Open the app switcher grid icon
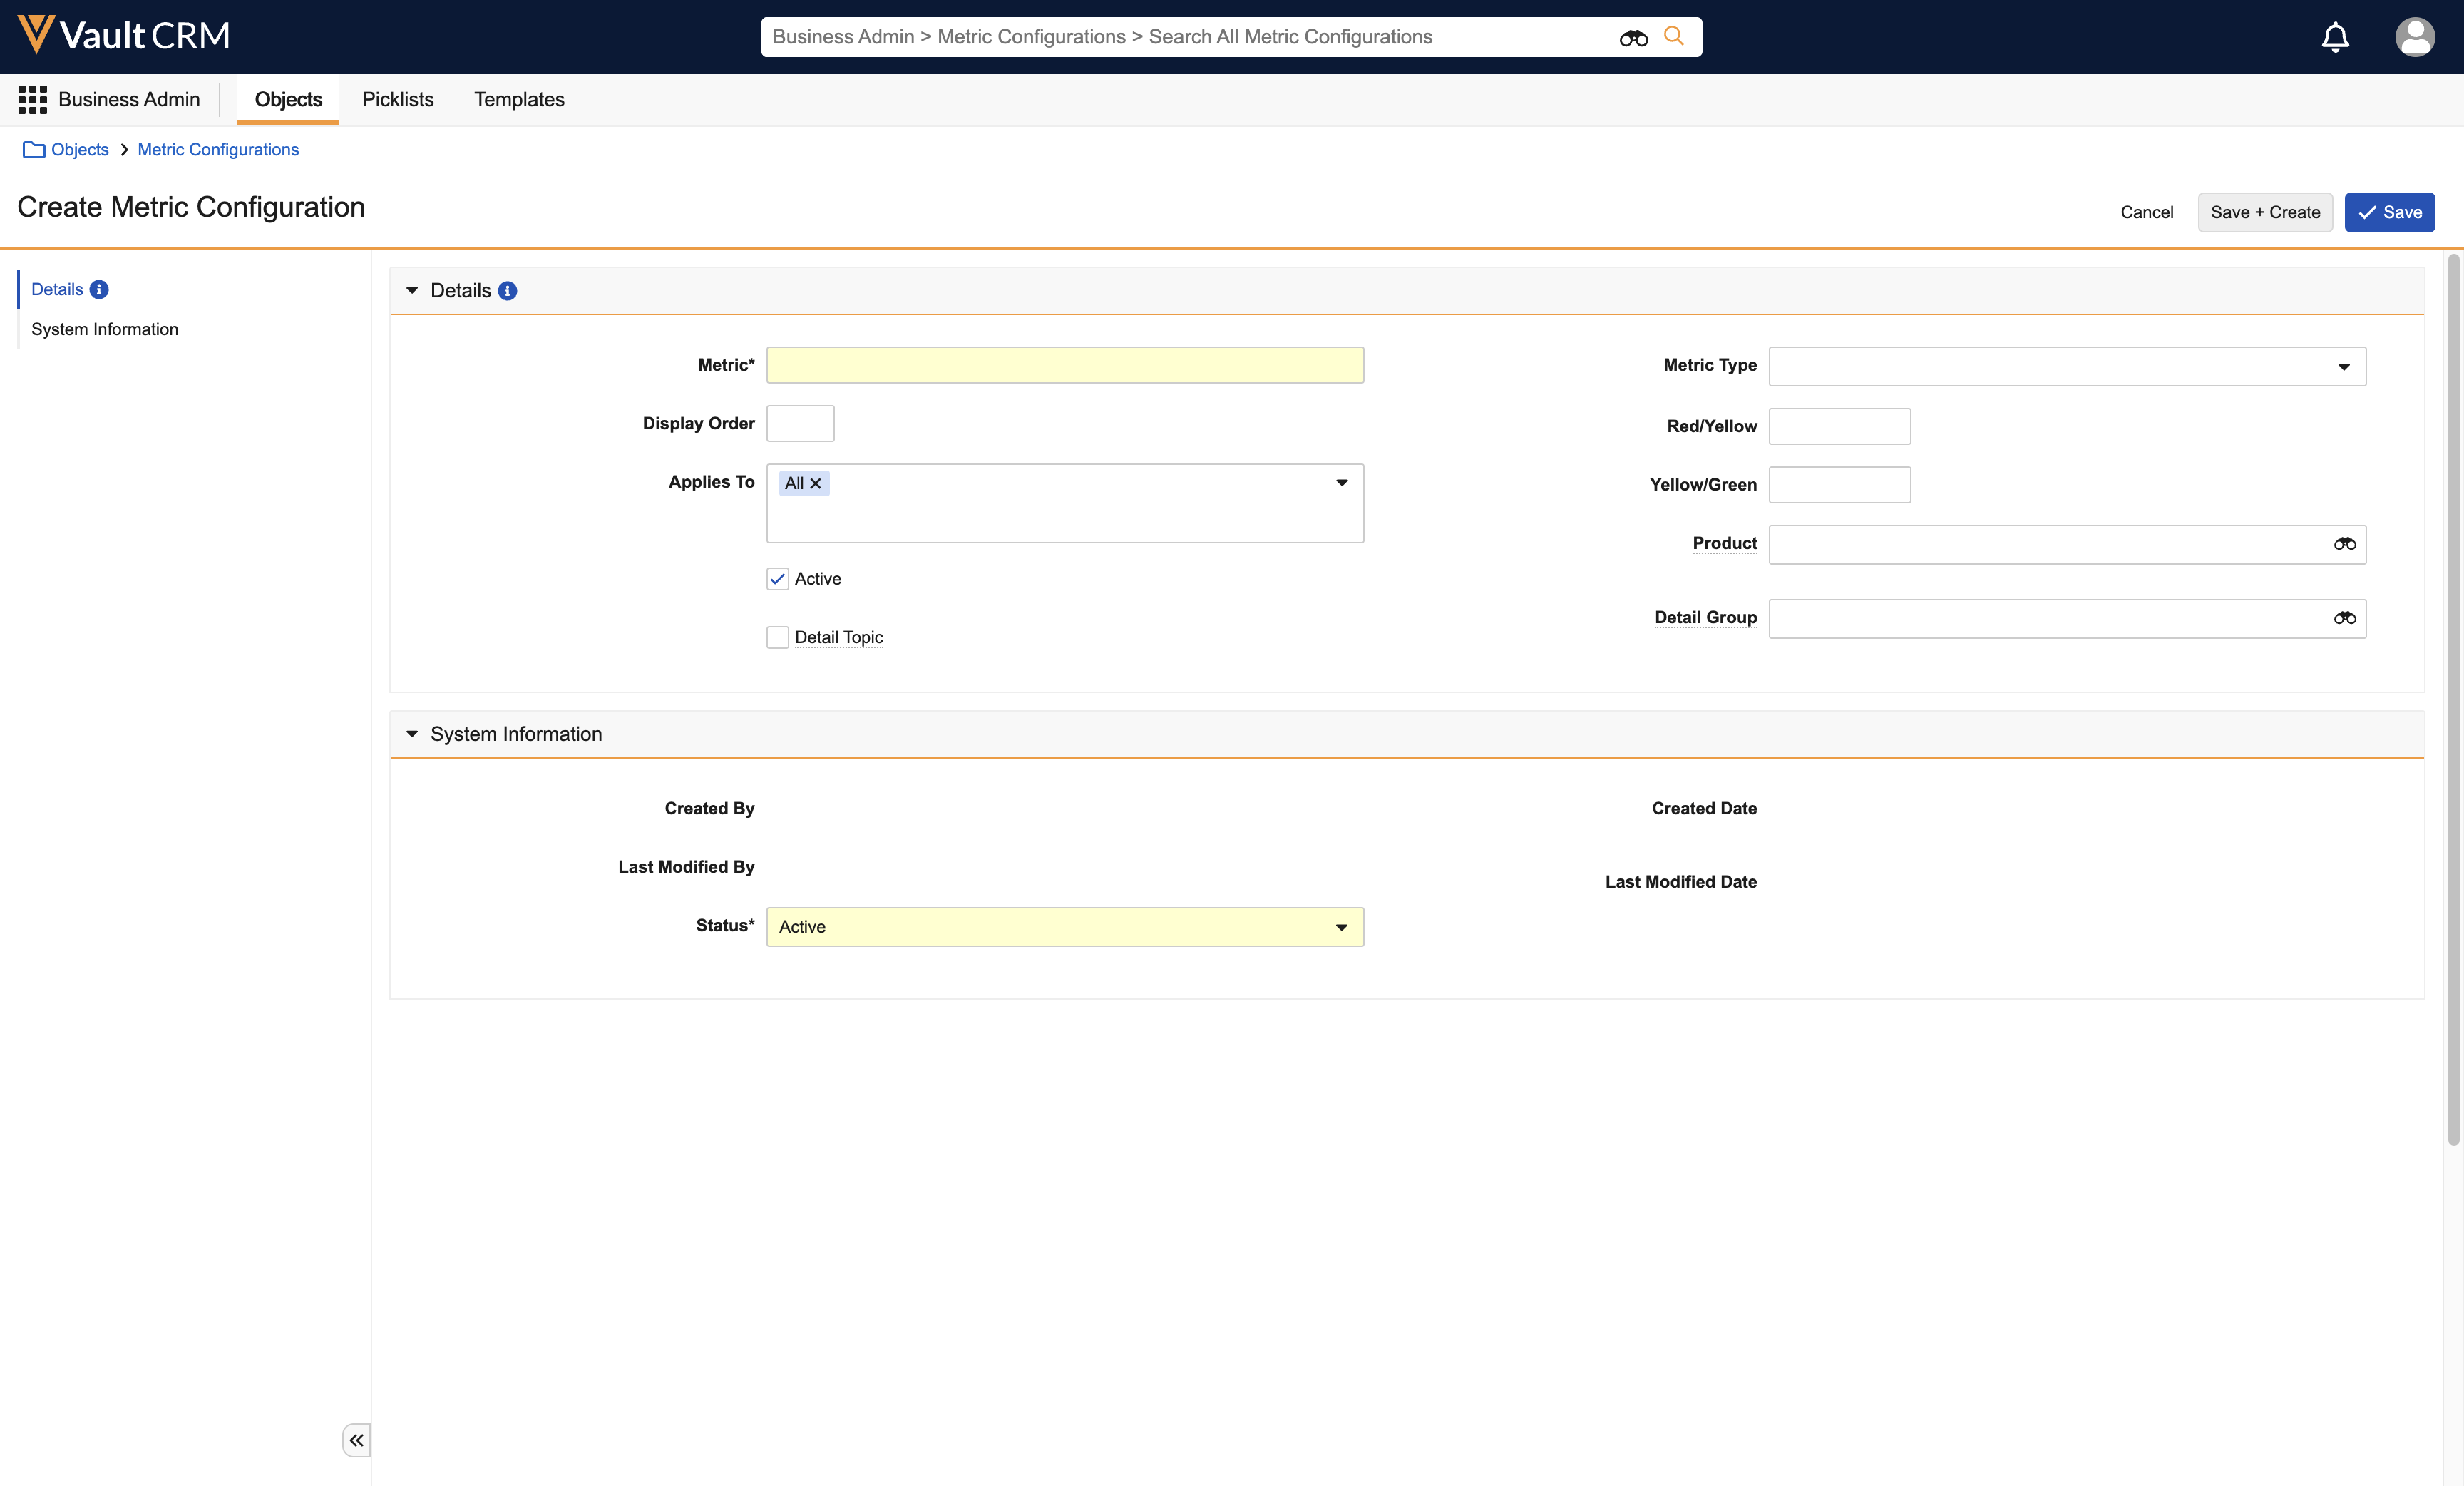The image size is (2464, 1486). coord(32,99)
